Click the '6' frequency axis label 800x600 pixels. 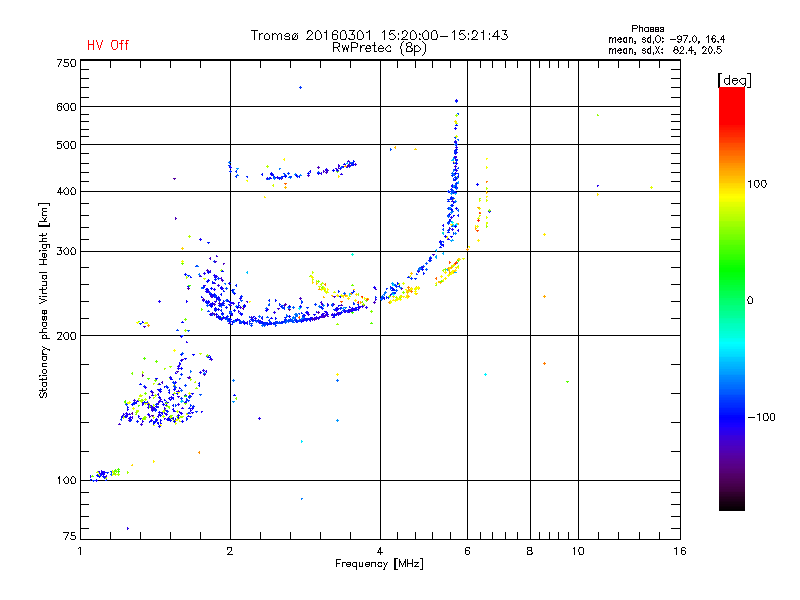click(467, 551)
